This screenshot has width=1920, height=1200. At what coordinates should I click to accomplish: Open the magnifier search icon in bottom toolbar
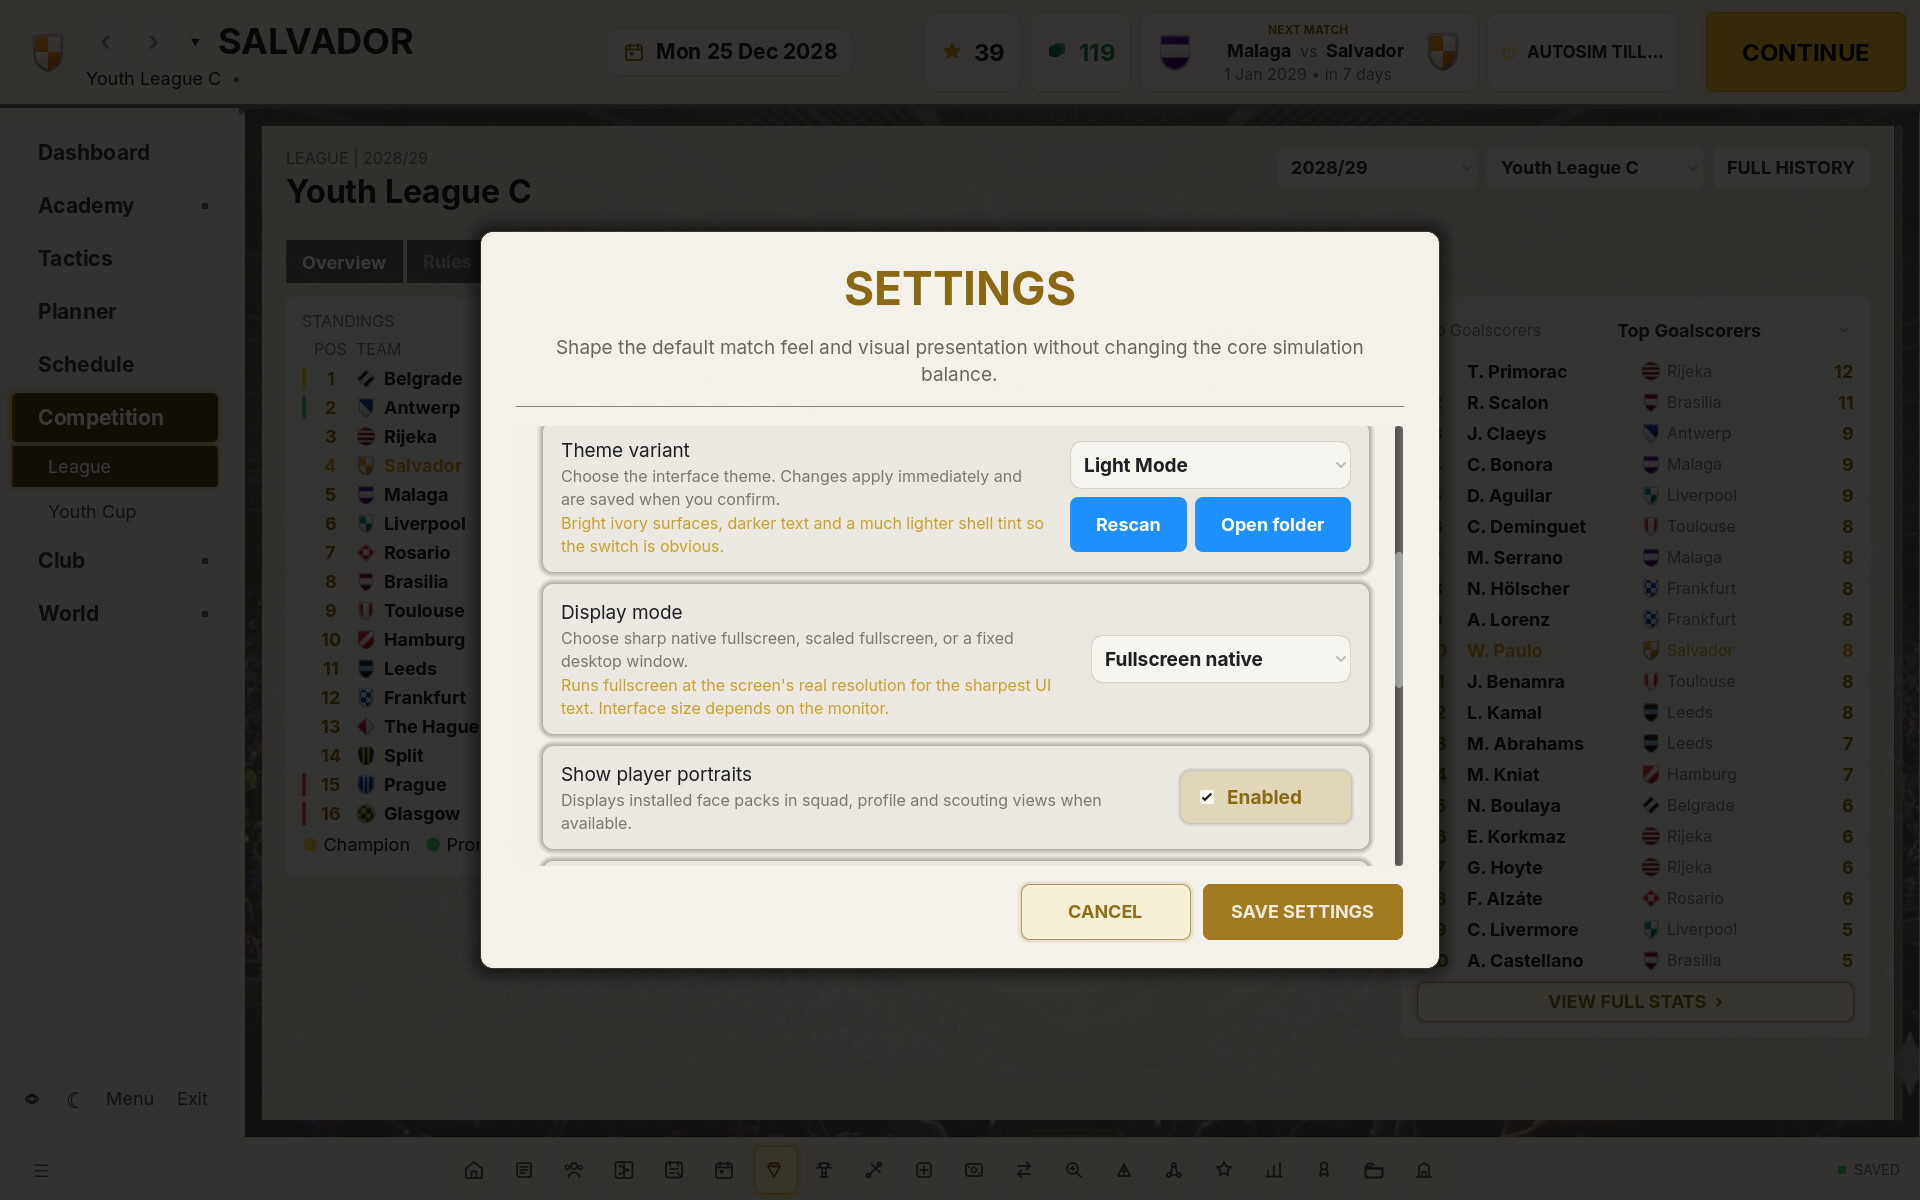[1074, 1170]
